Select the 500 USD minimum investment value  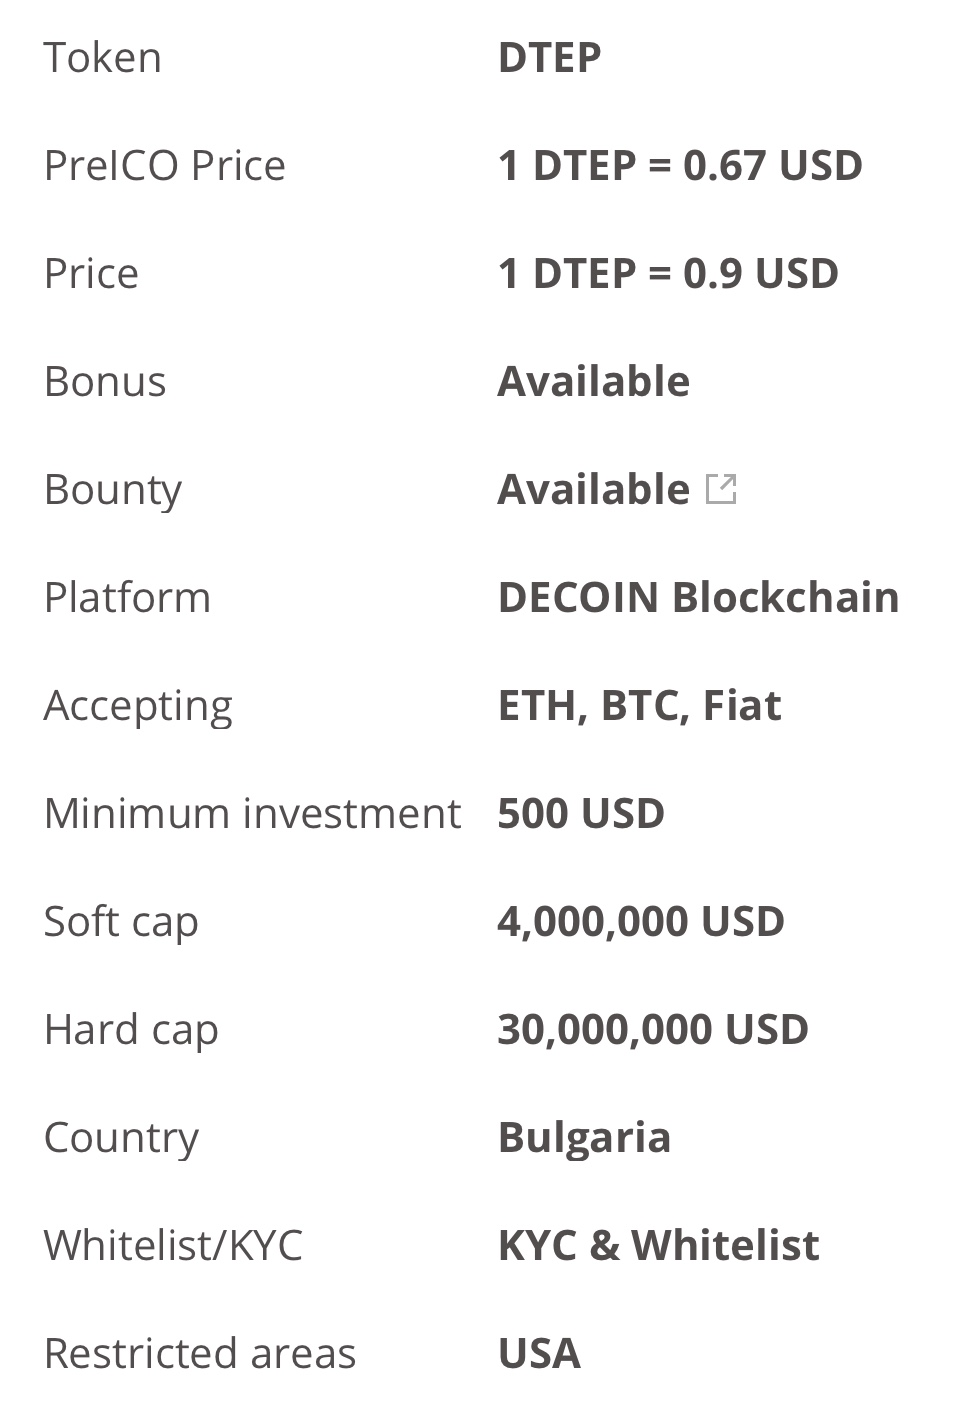tap(581, 813)
